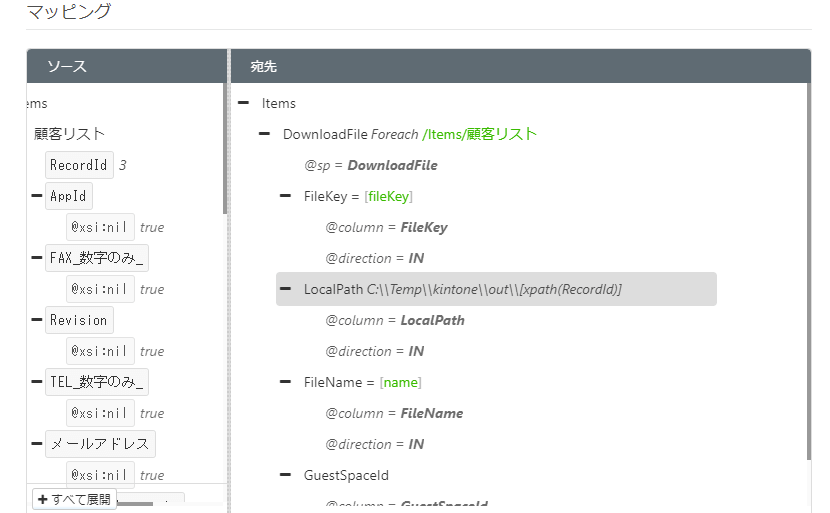This screenshot has width=830, height=513.
Task: Collapse the GuestSpaceId node
Action: point(286,475)
